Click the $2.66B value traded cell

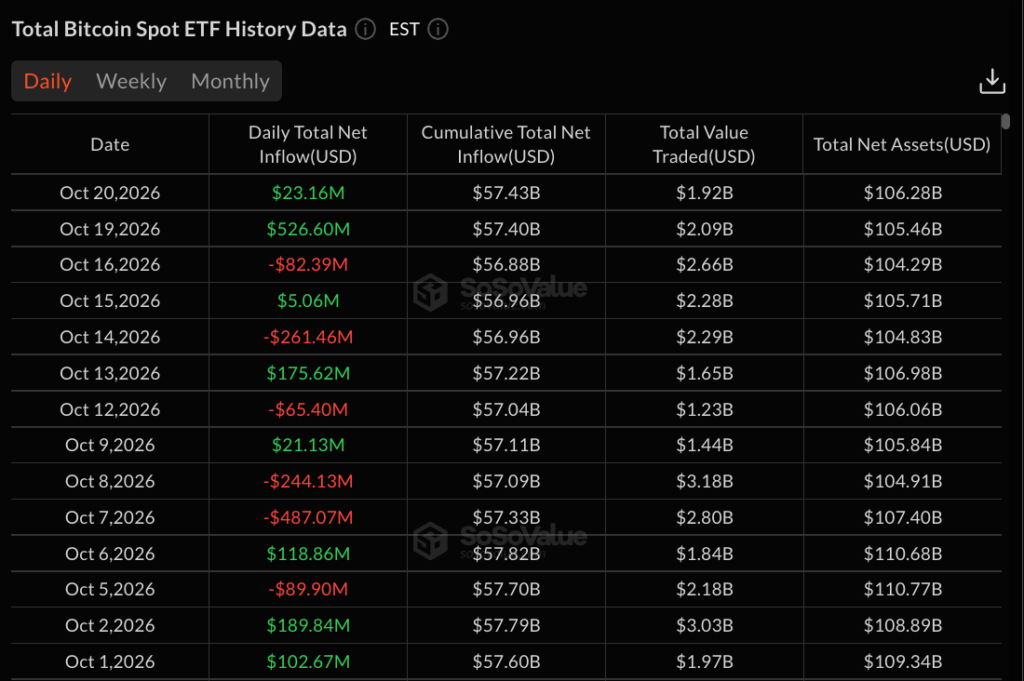pyautogui.click(x=704, y=264)
